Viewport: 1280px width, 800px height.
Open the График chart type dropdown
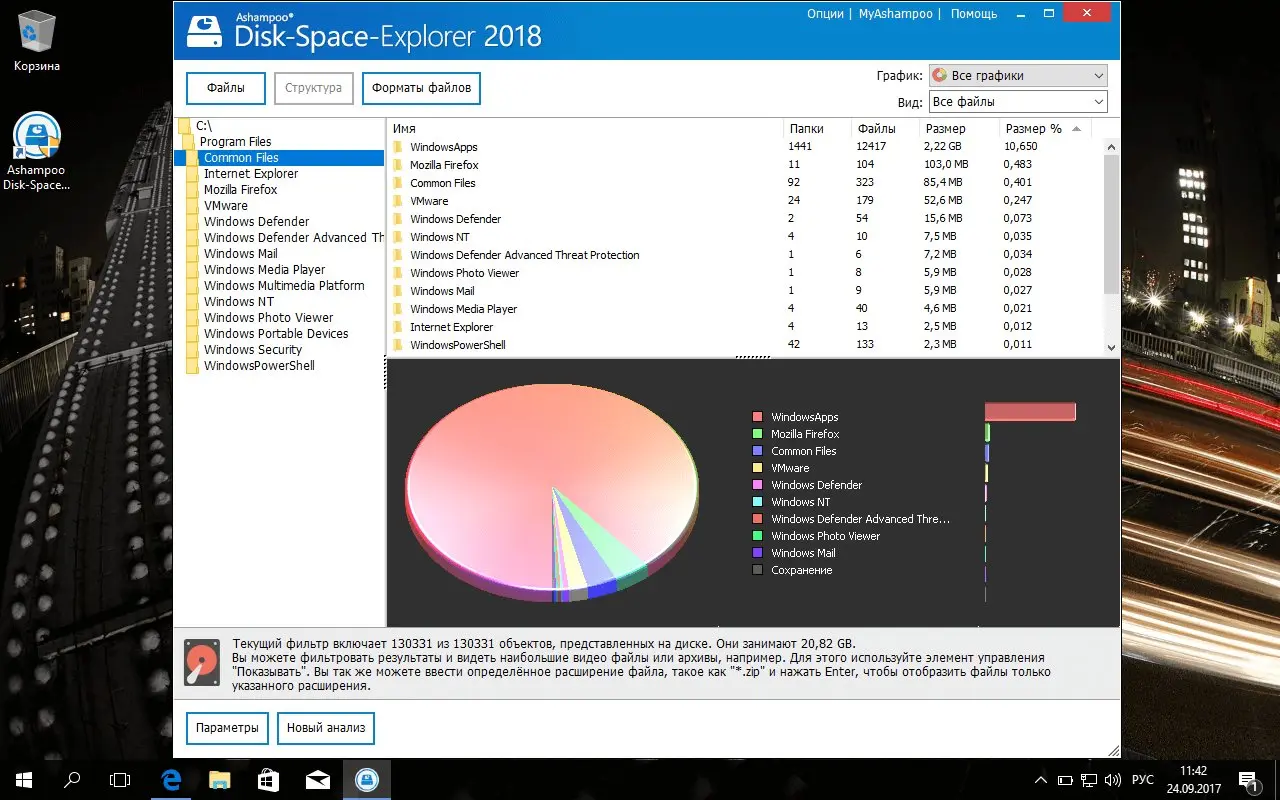pyautogui.click(x=1018, y=75)
